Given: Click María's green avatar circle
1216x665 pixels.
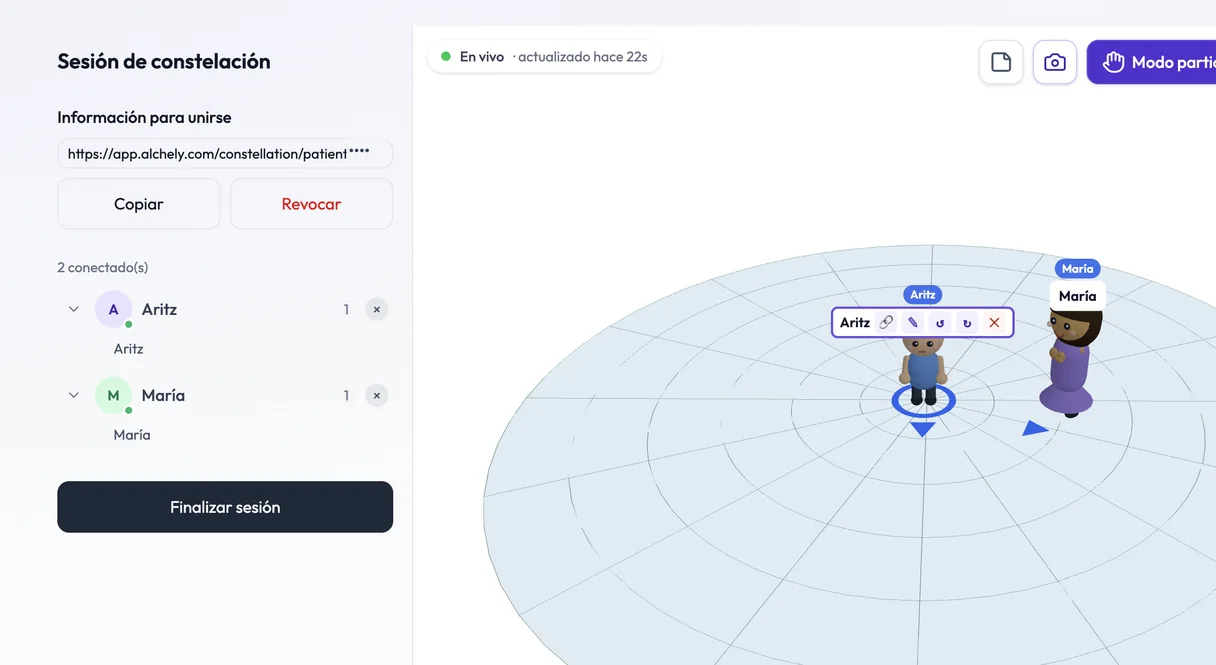Looking at the screenshot, I should click(x=113, y=396).
